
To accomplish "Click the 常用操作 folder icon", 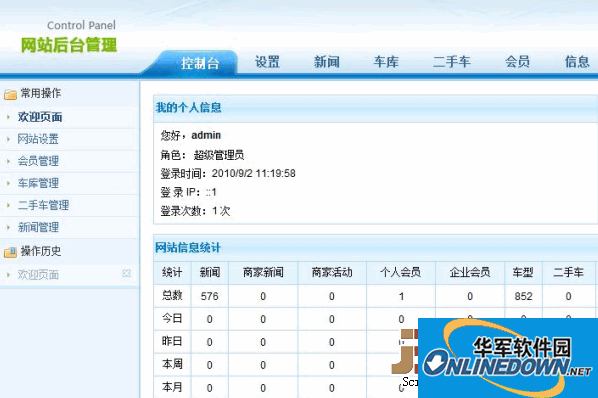I will click(10, 94).
